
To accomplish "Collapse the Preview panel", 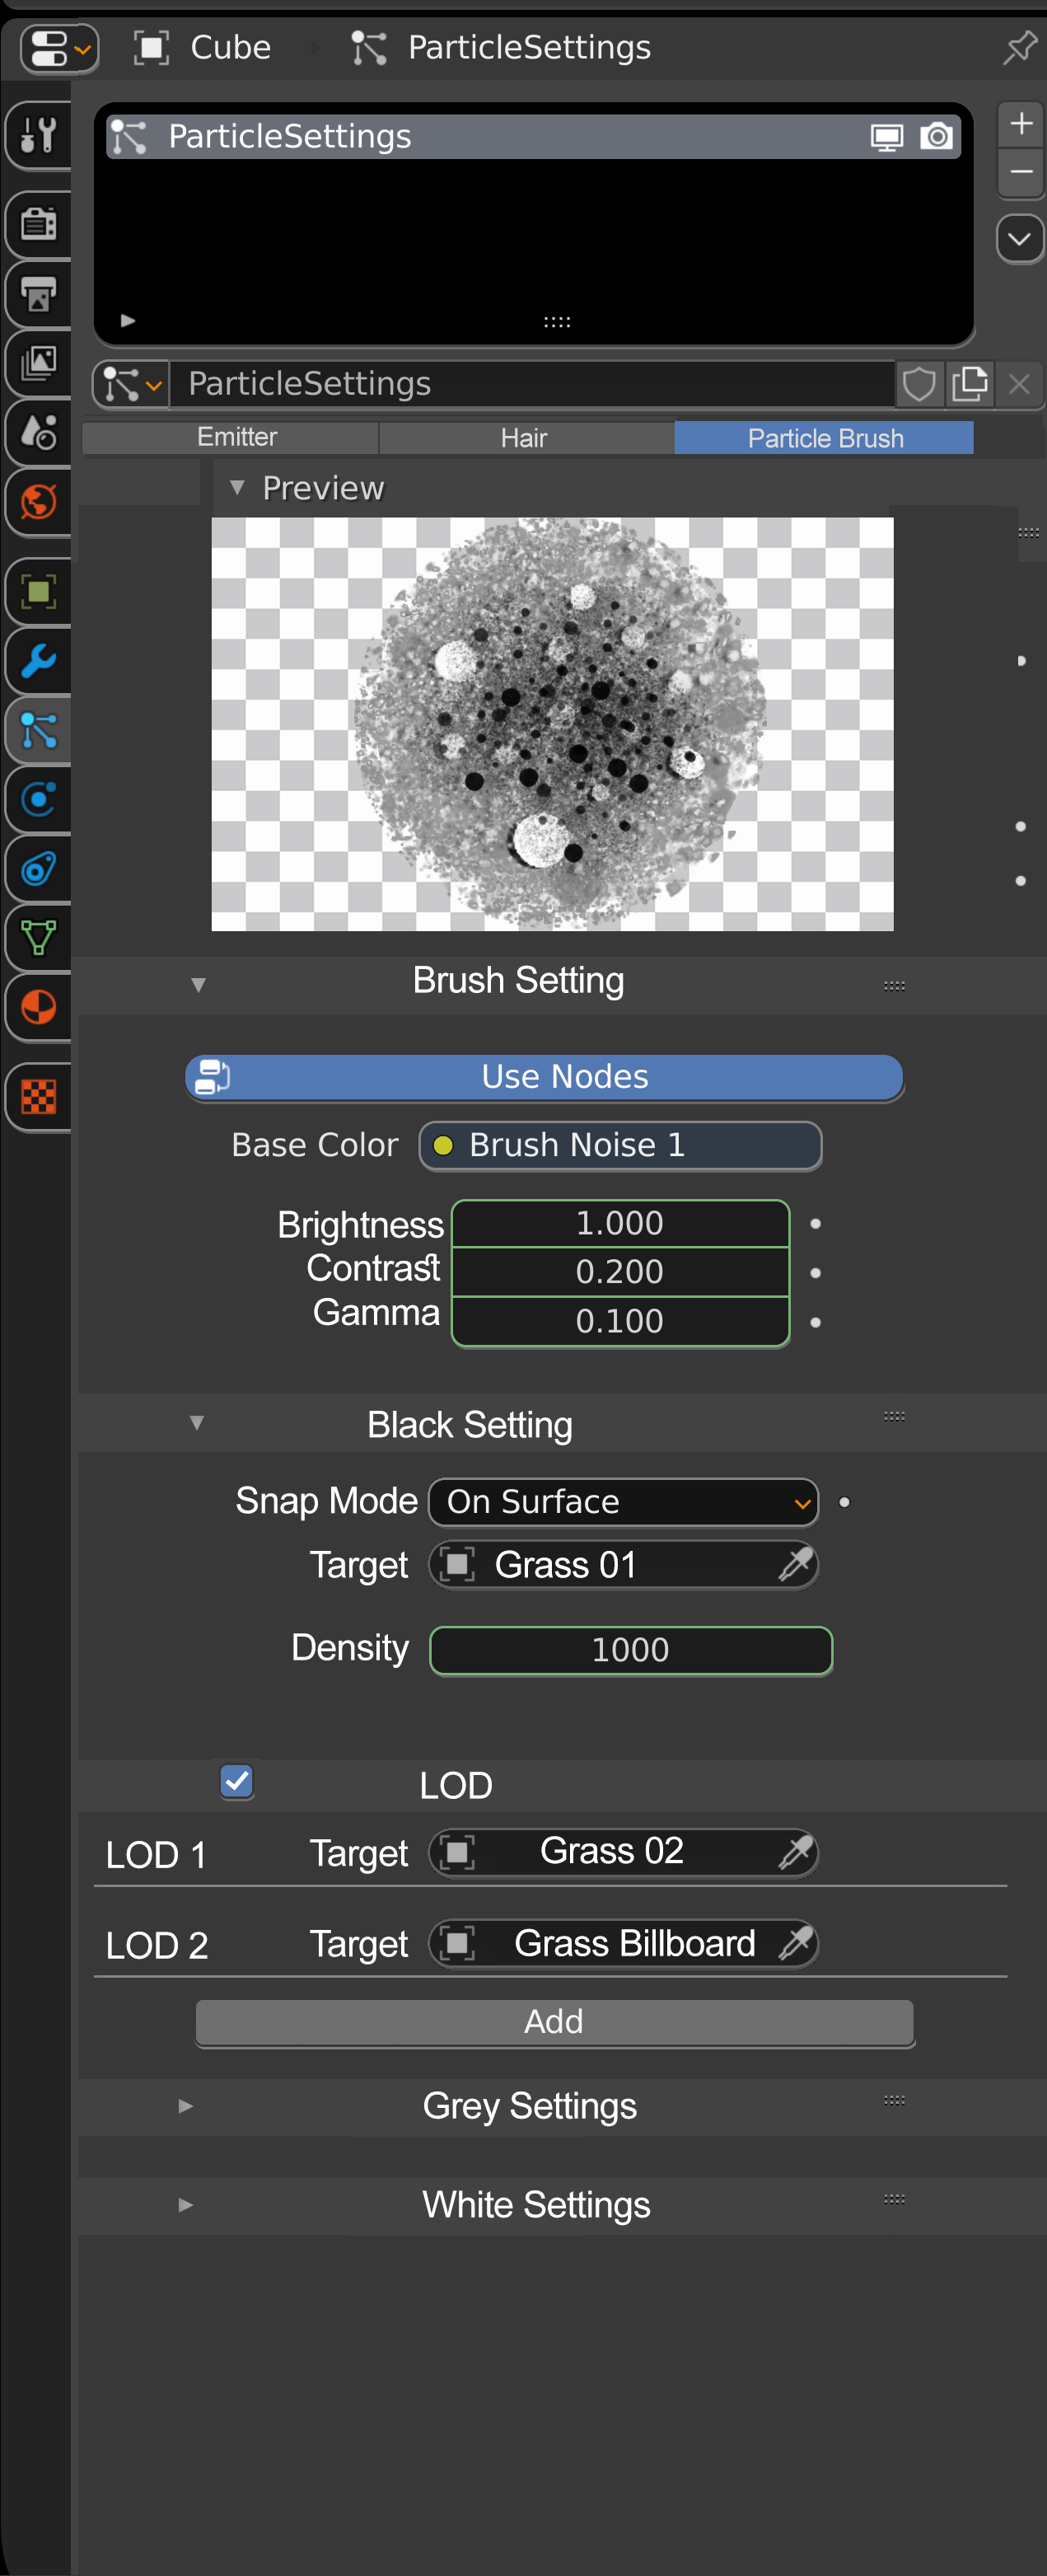I will pyautogui.click(x=237, y=488).
